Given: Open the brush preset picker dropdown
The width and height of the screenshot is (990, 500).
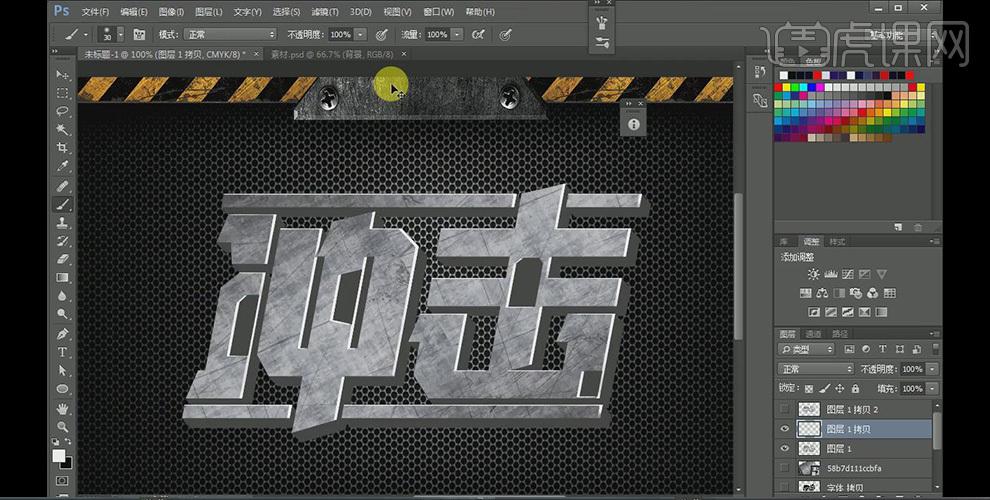Looking at the screenshot, I should pos(121,35).
